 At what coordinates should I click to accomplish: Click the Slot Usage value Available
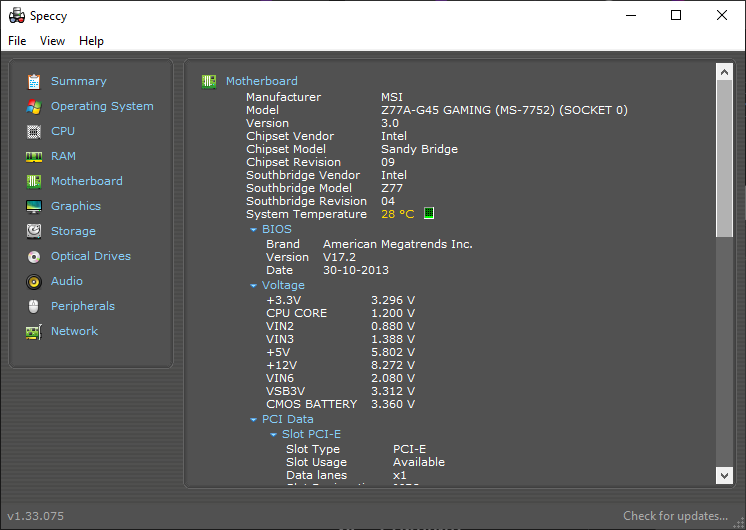[x=419, y=462]
